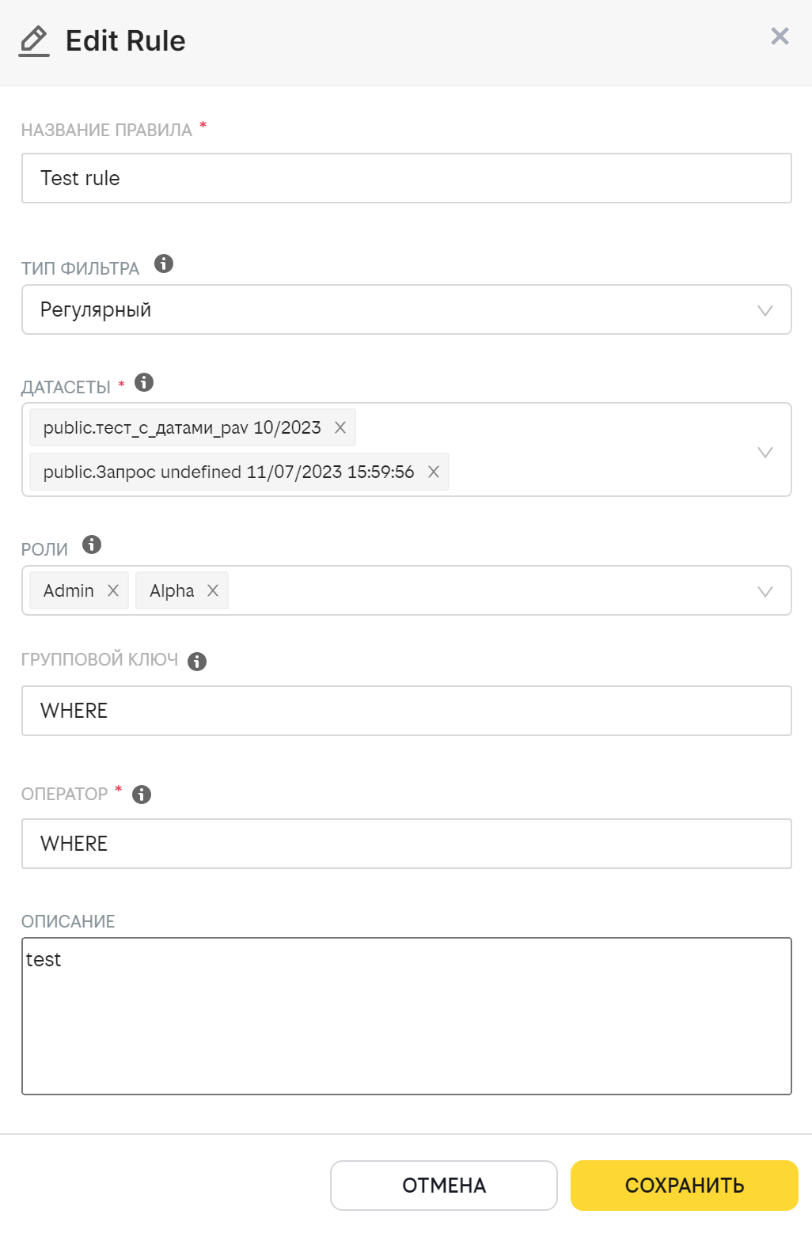Image resolution: width=812 pixels, height=1233 pixels.
Task: Click the info icon next to ТИП ФИЛЬТРА
Action: pos(164,264)
